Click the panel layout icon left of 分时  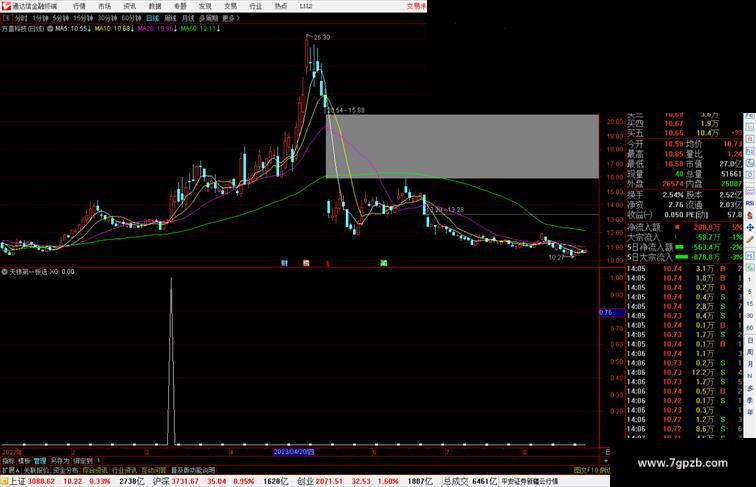(6, 18)
